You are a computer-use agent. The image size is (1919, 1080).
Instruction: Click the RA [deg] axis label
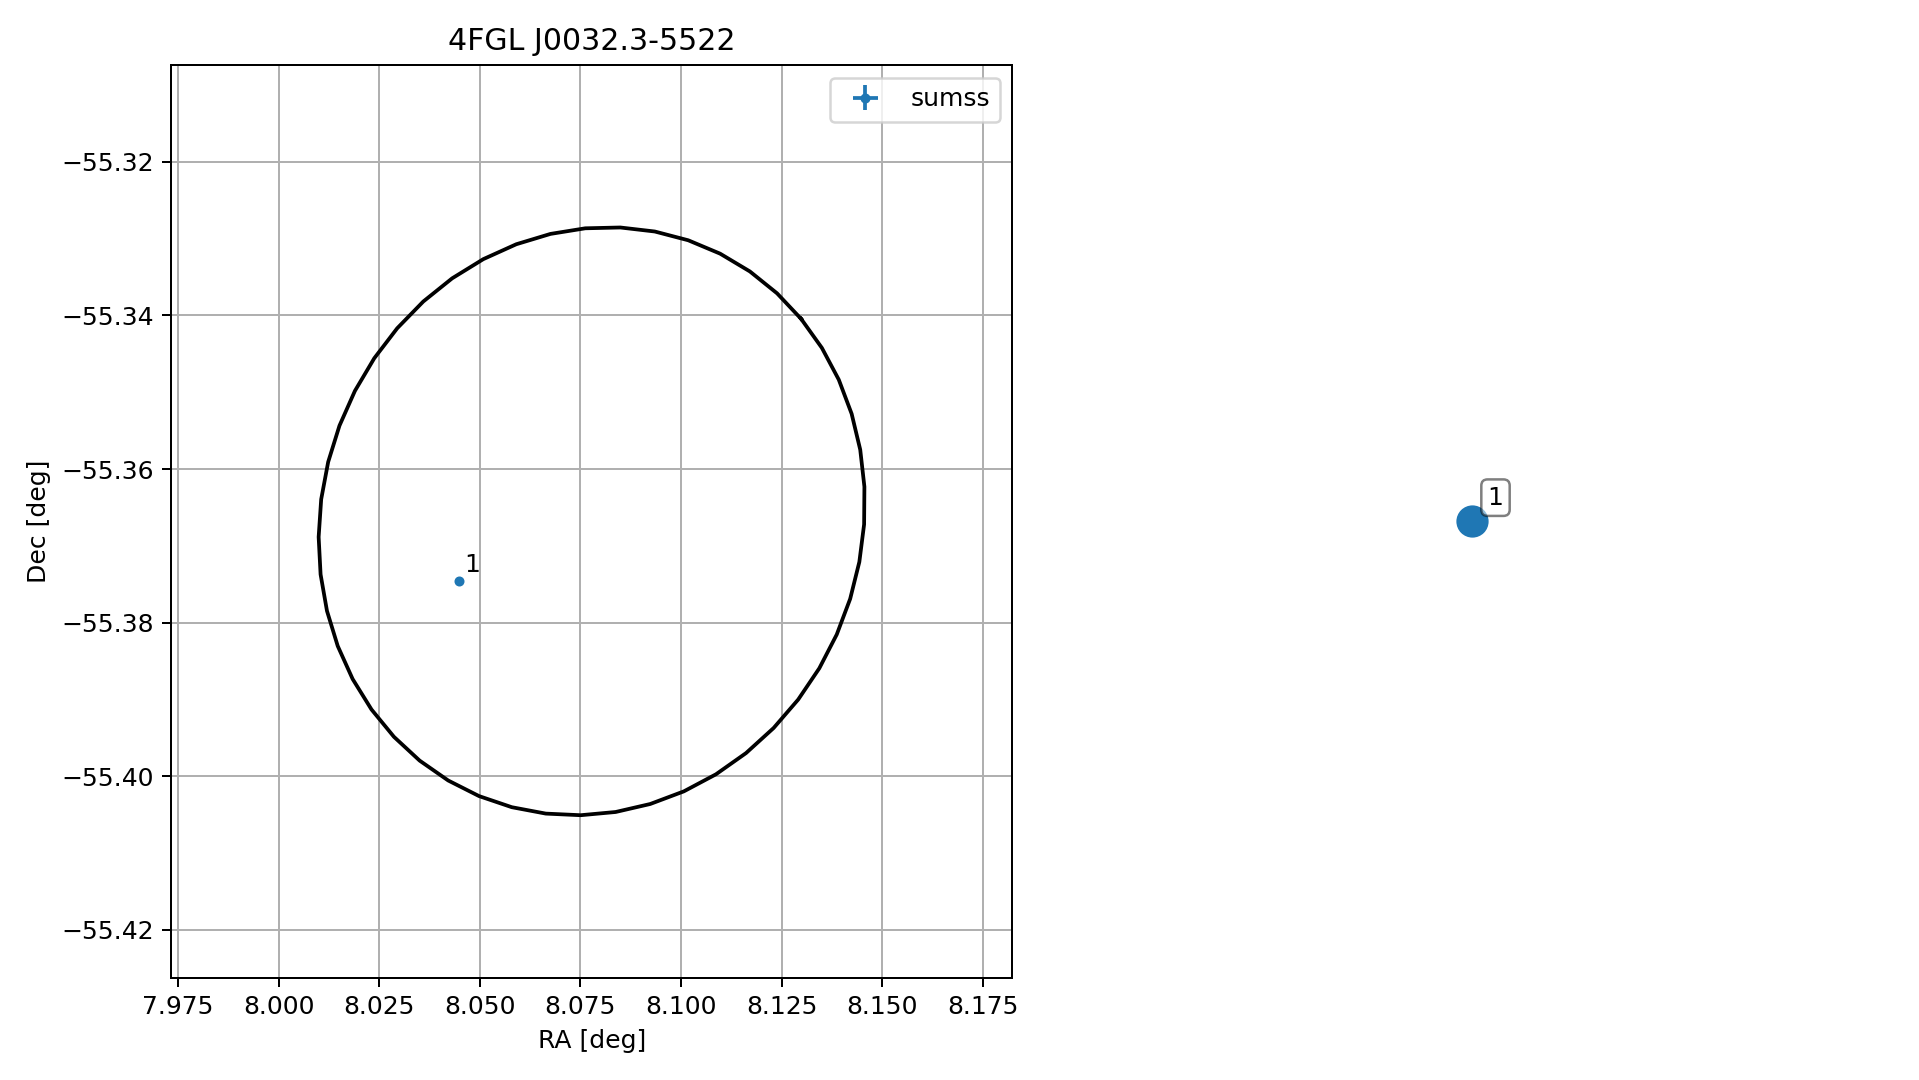pyautogui.click(x=592, y=1040)
